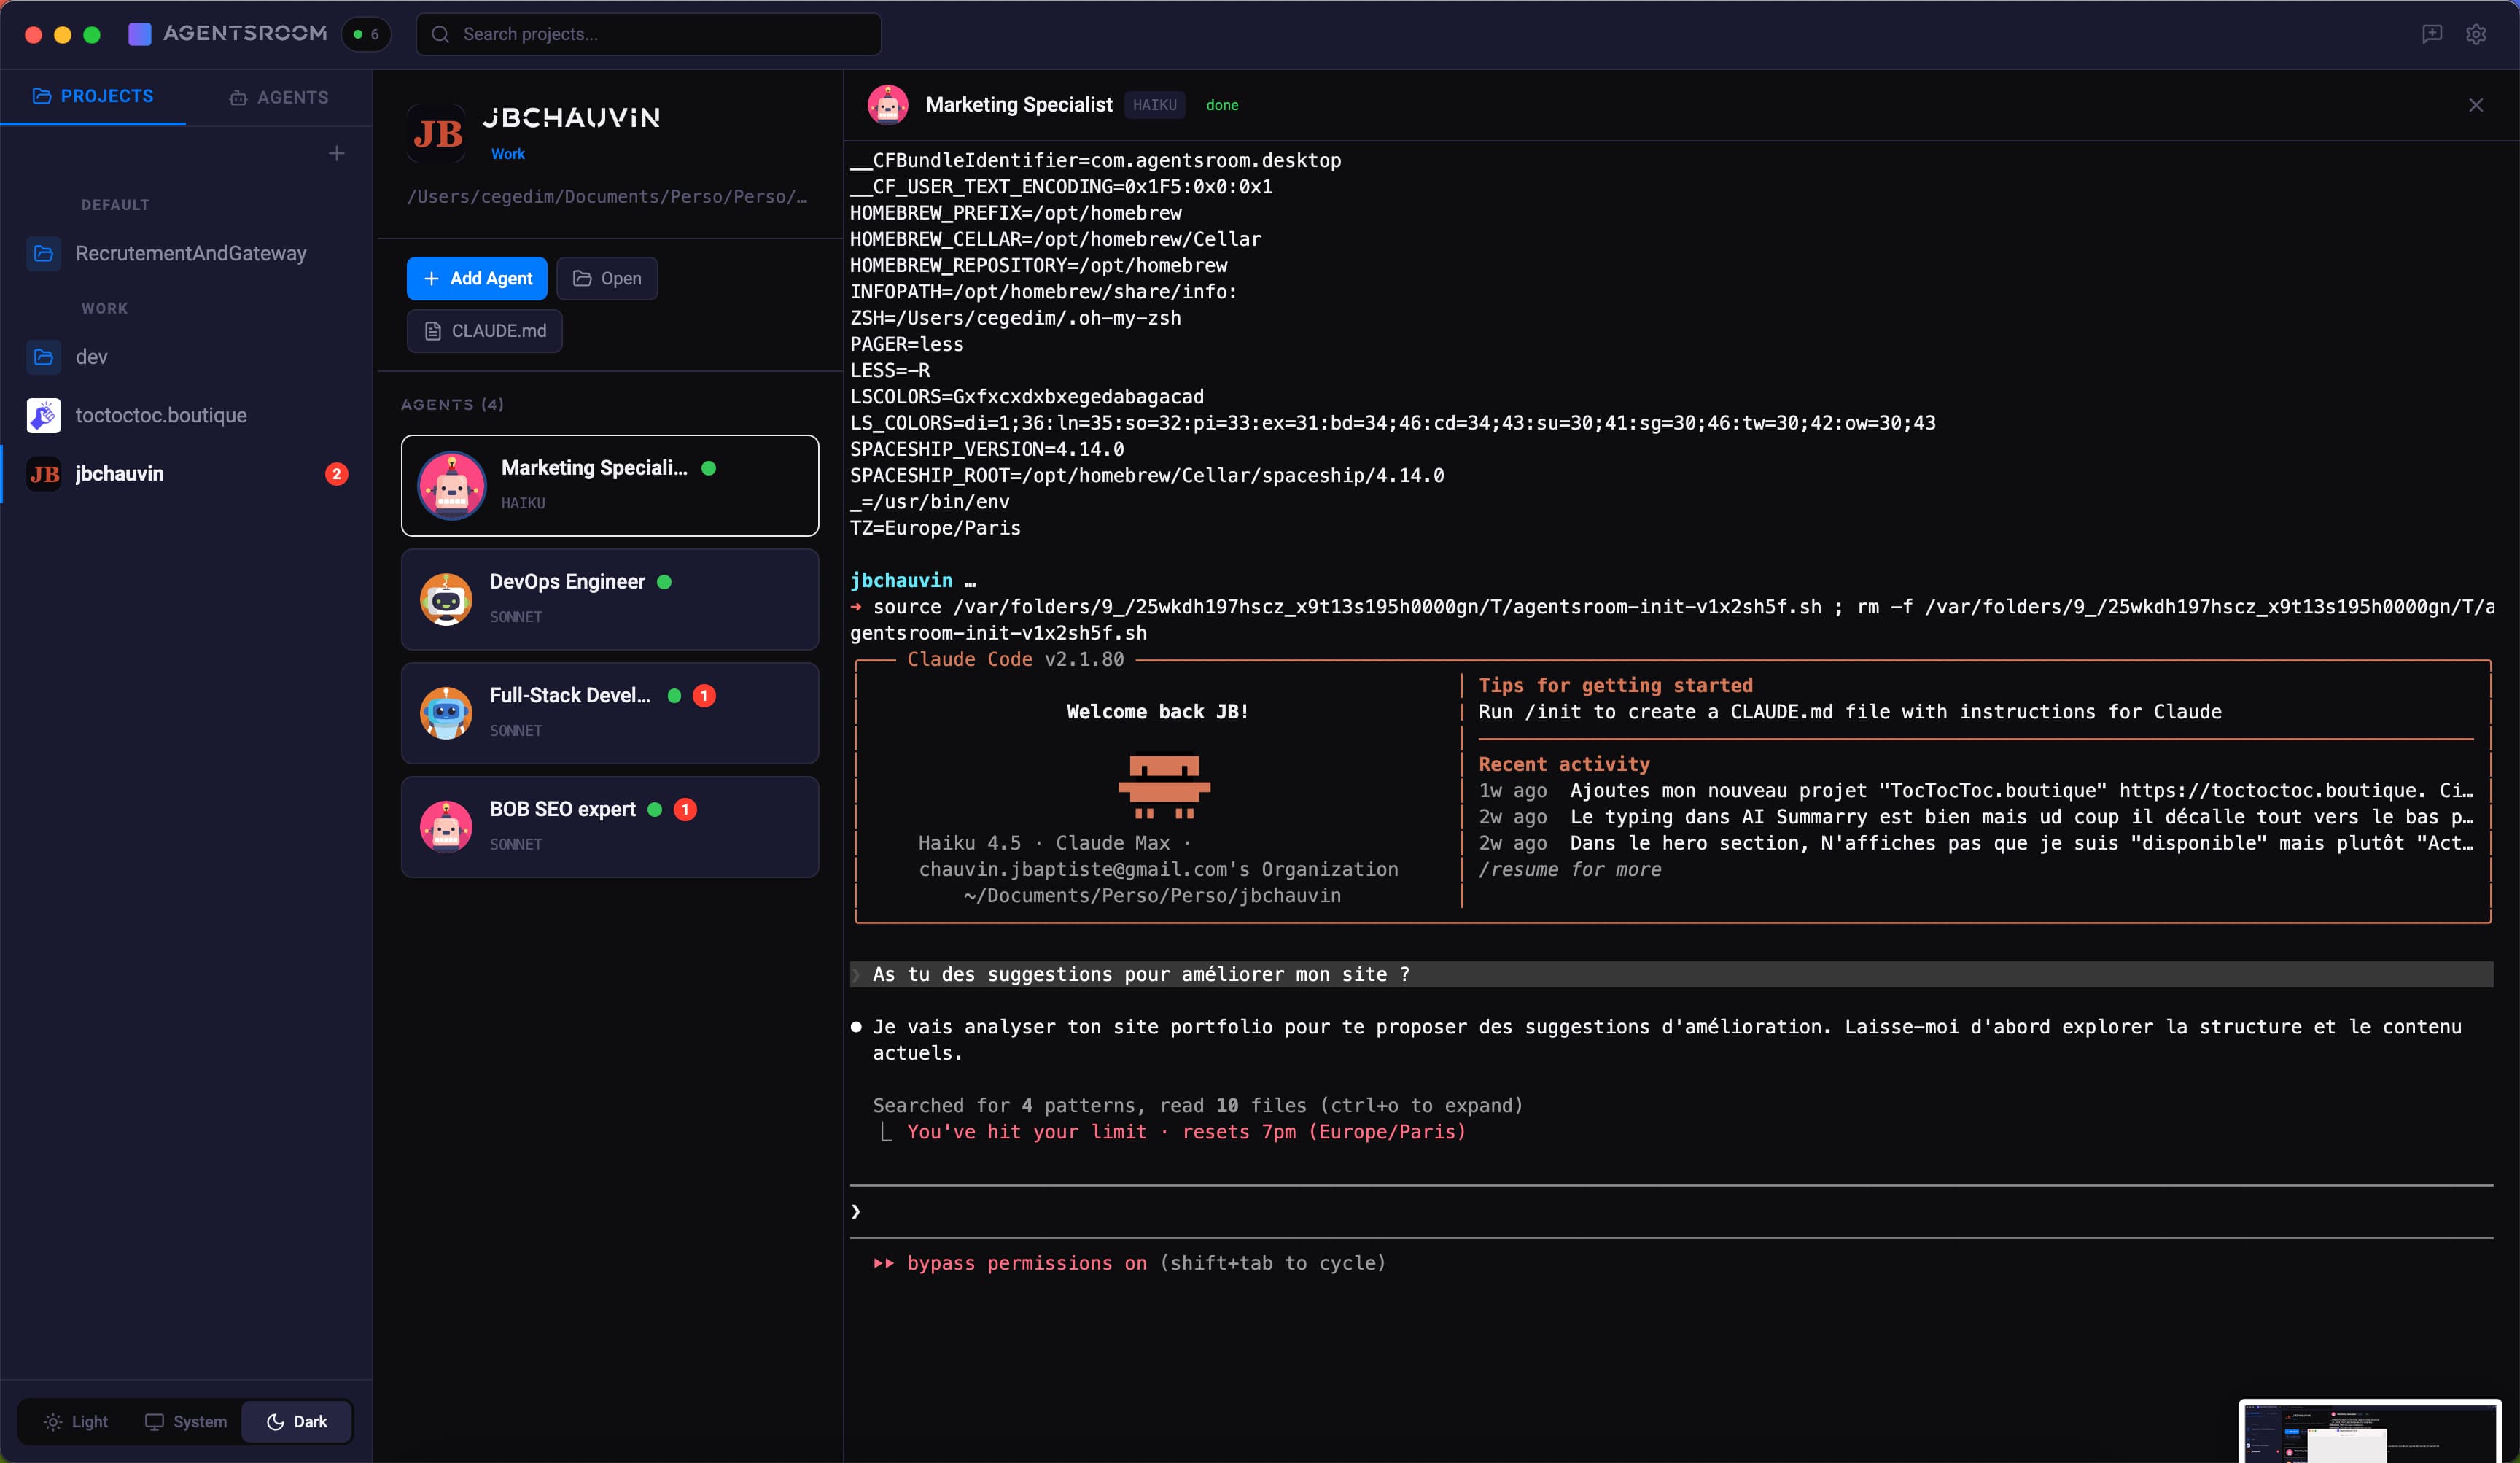Screen dimensions: 2520x1463
Task: Open the CLAUDE.md file
Action: (x=484, y=331)
